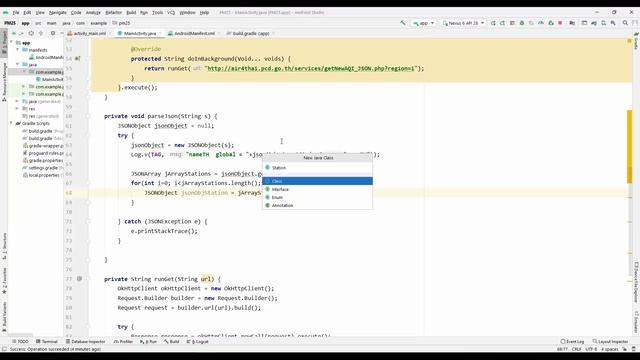Toggle the Structure side panel tab
640x360 pixels.
point(4,246)
